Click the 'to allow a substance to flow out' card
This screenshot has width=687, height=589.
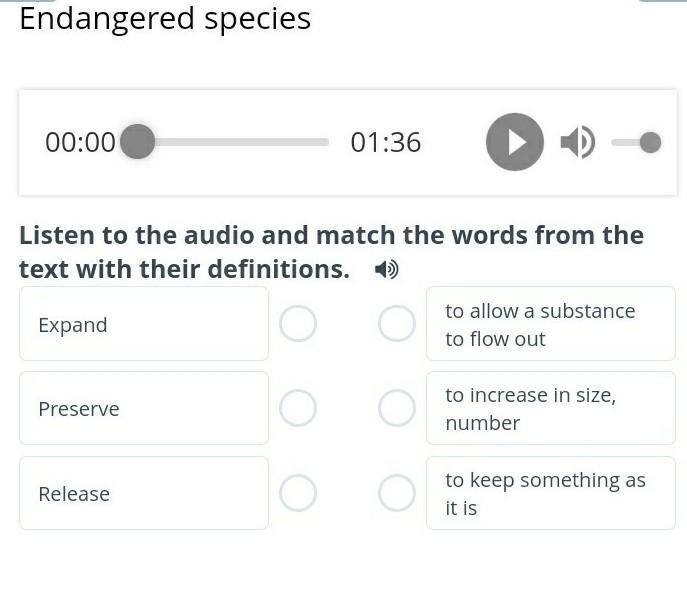click(551, 324)
